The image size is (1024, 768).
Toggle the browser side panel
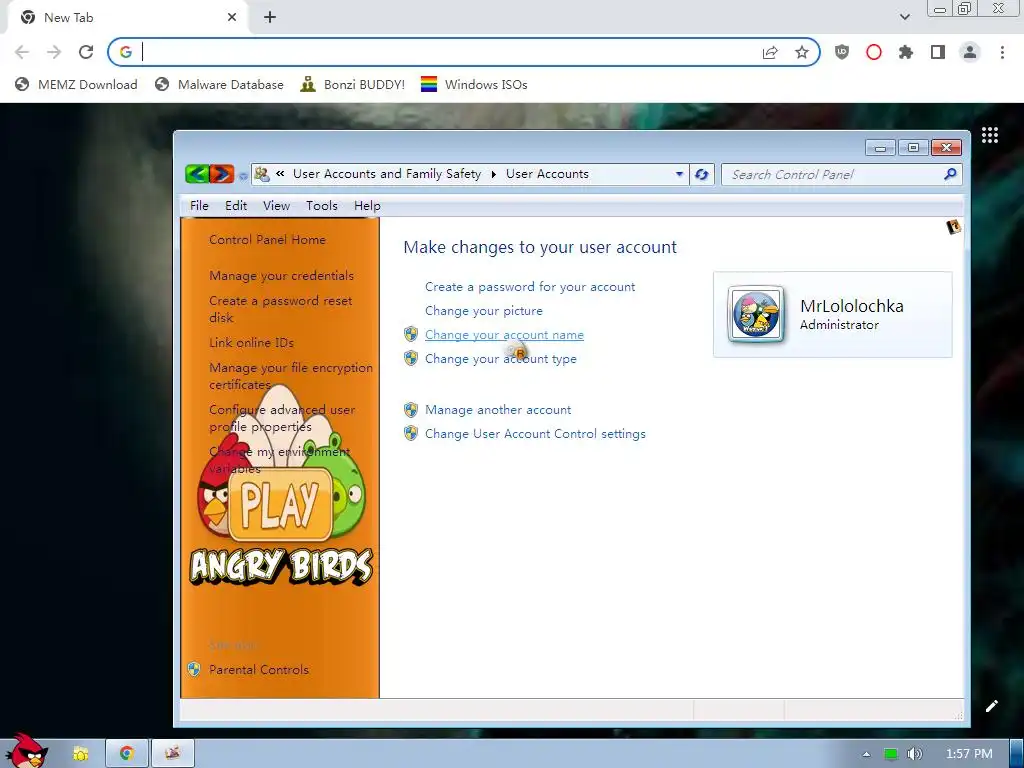pos(938,52)
